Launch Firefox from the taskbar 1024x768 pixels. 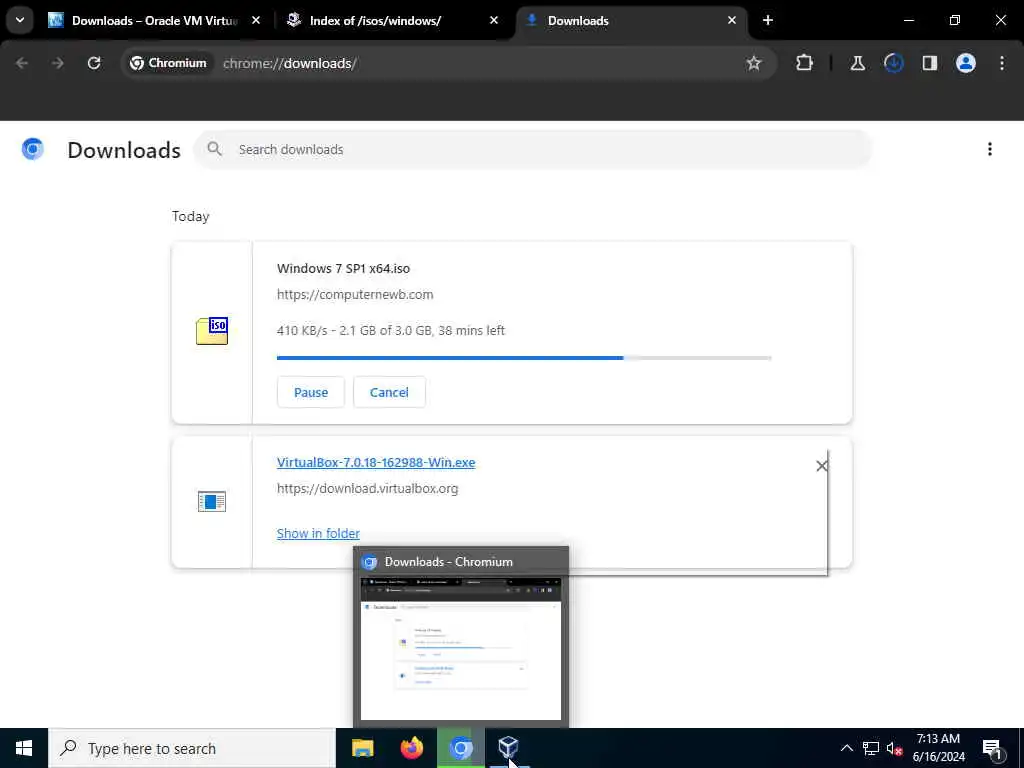tap(411, 748)
